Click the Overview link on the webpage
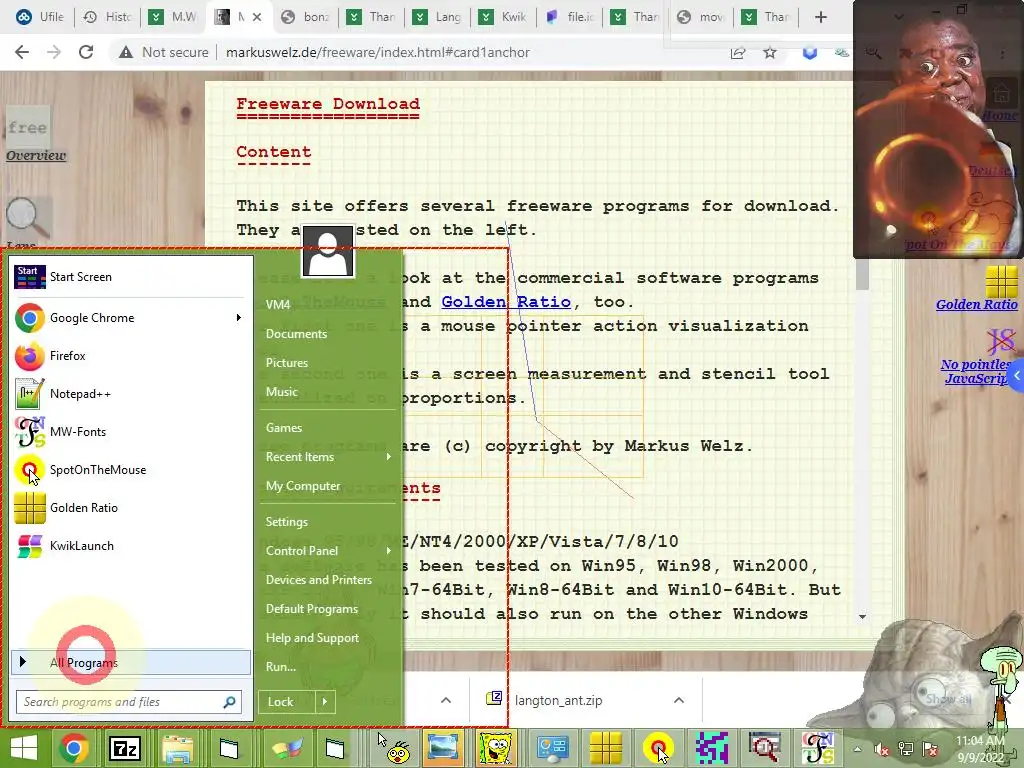Image resolution: width=1024 pixels, height=768 pixels. [x=36, y=155]
